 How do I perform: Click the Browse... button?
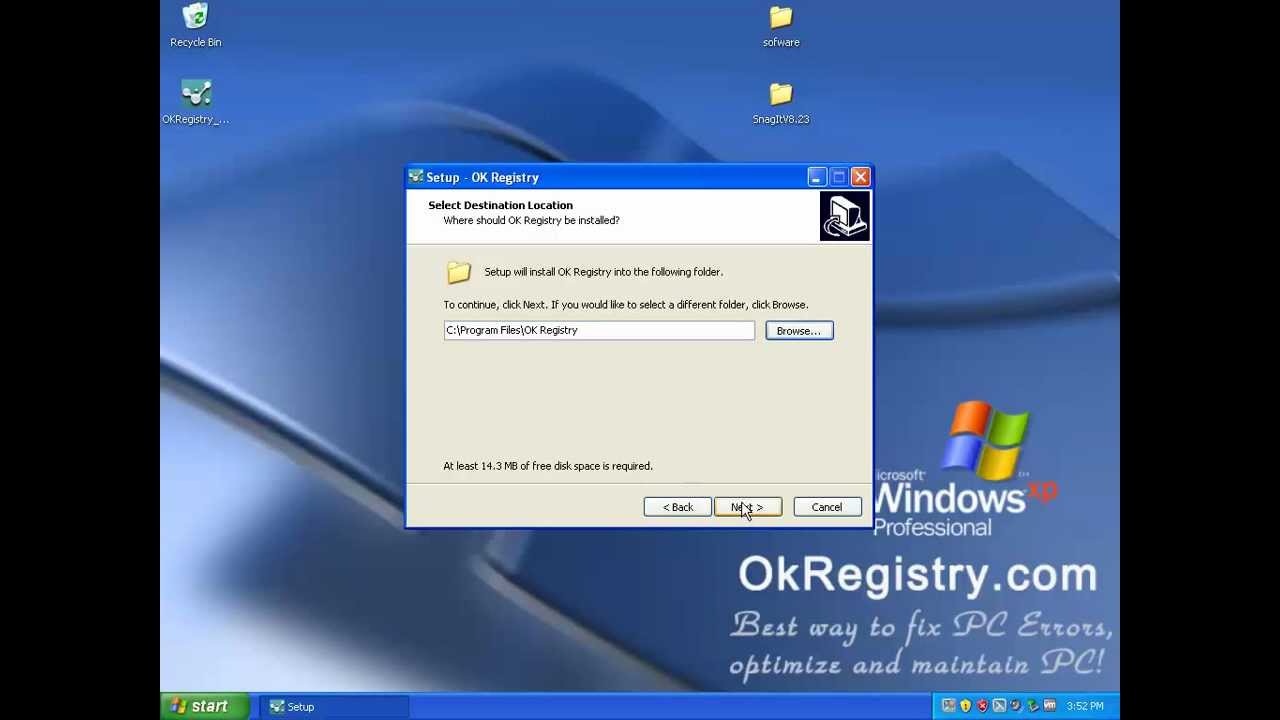tap(799, 331)
